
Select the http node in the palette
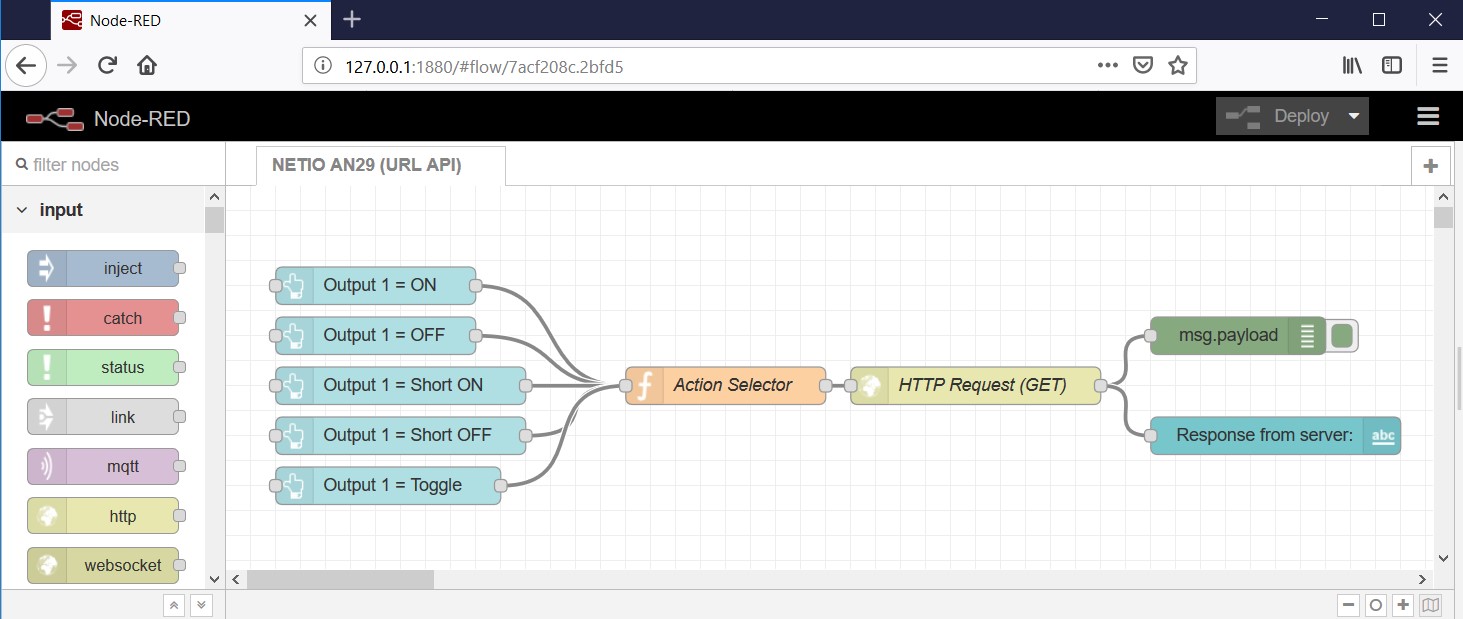click(104, 516)
